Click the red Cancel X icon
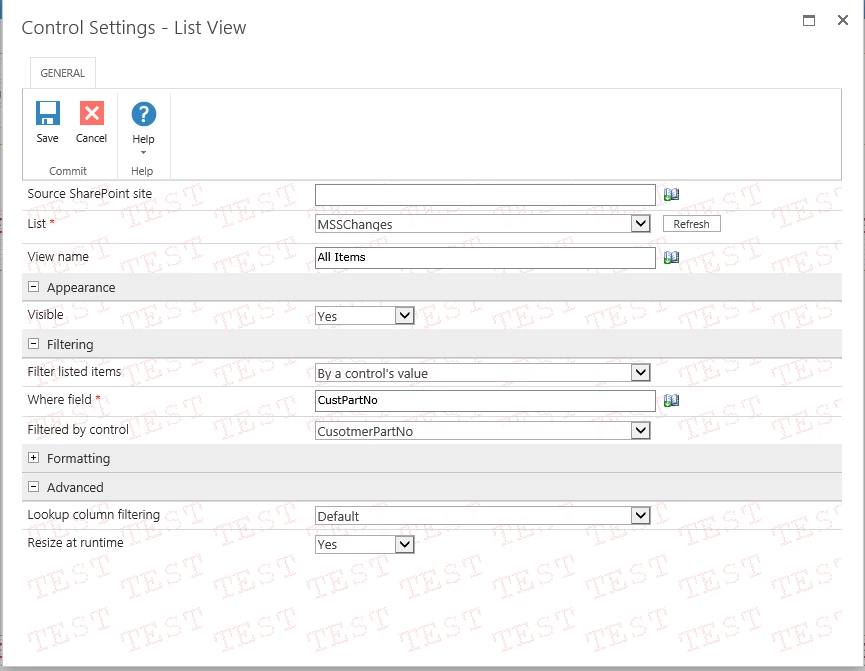The image size is (865, 671). 92,113
